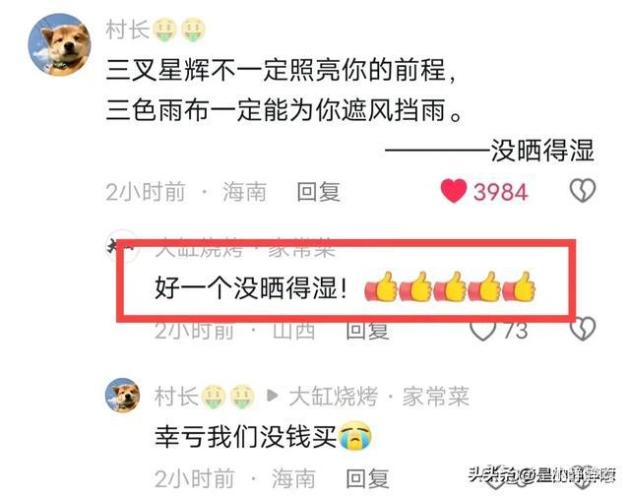Screen dimensions: 630x497
Task: Click the 3984 like count
Action: (x=500, y=192)
